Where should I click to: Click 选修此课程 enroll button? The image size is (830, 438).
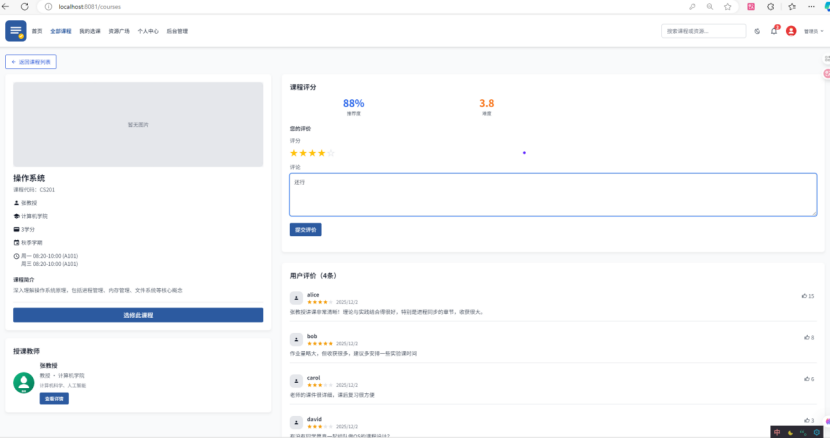click(138, 315)
